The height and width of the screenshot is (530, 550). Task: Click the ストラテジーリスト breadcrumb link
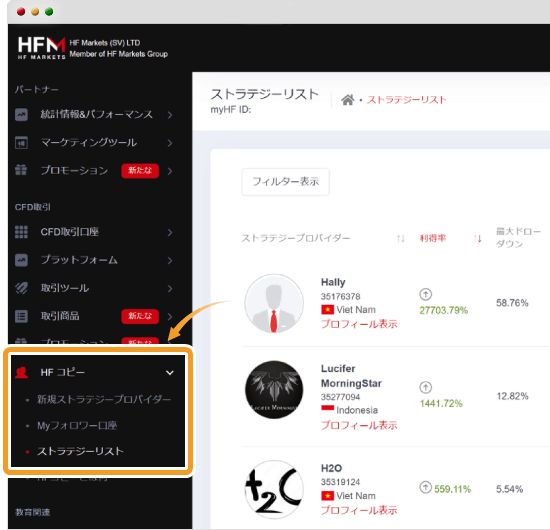pyautogui.click(x=407, y=100)
